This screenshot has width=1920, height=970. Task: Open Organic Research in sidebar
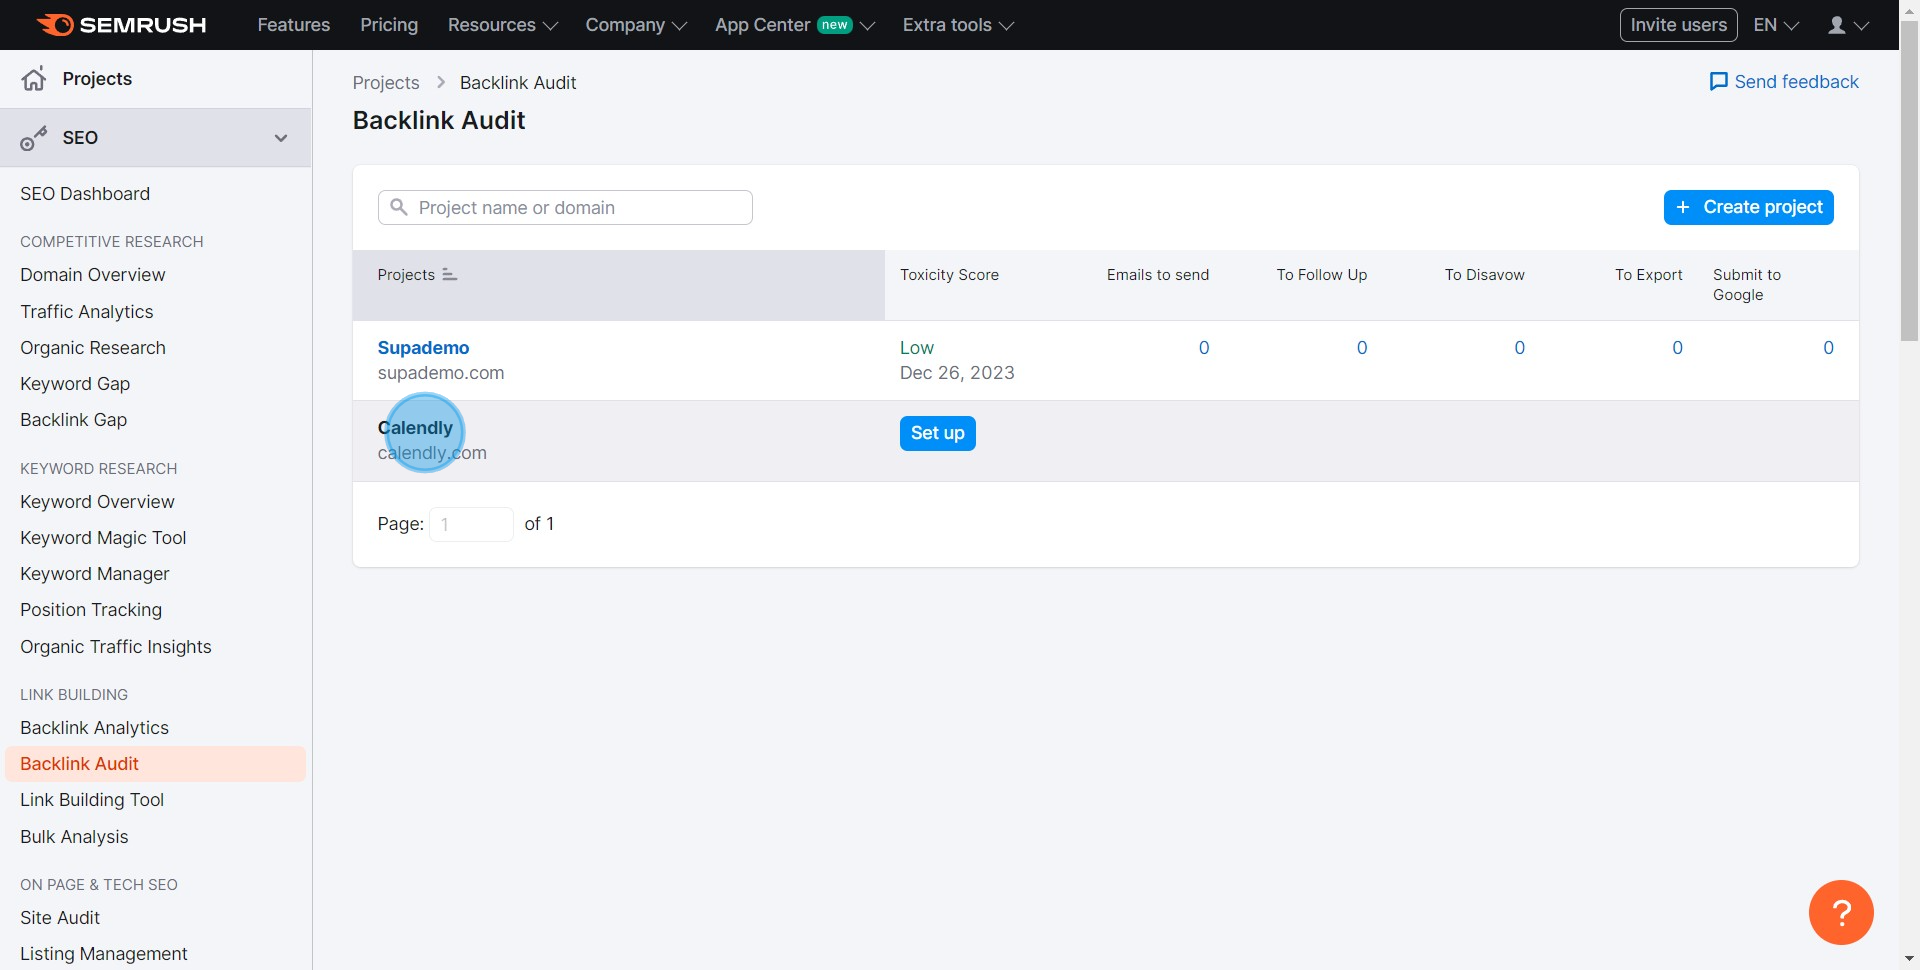click(93, 348)
